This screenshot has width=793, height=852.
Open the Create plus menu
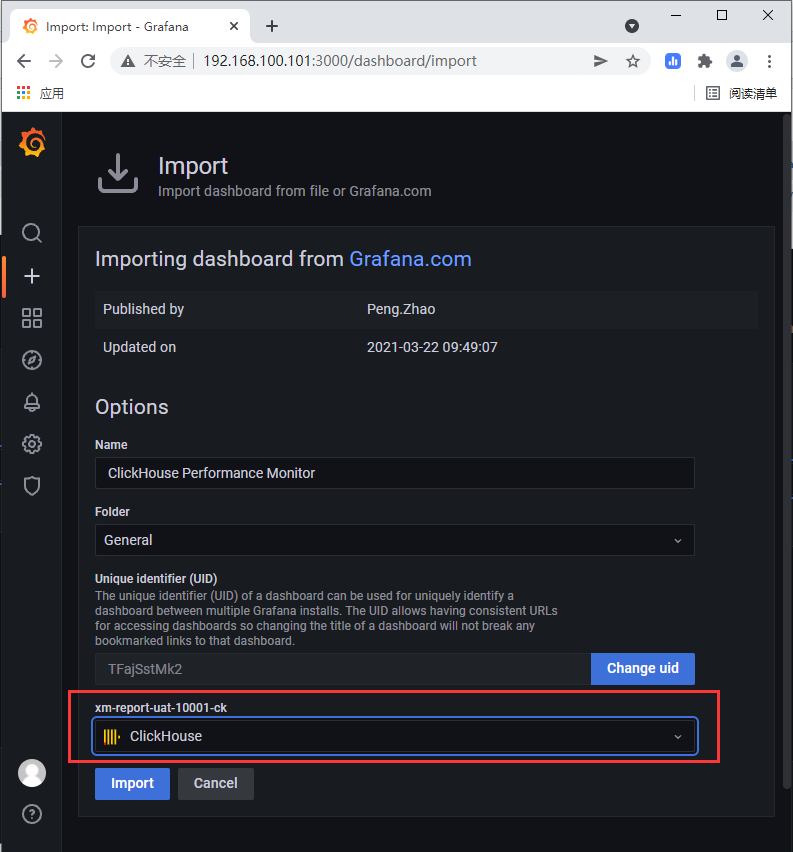pos(32,276)
